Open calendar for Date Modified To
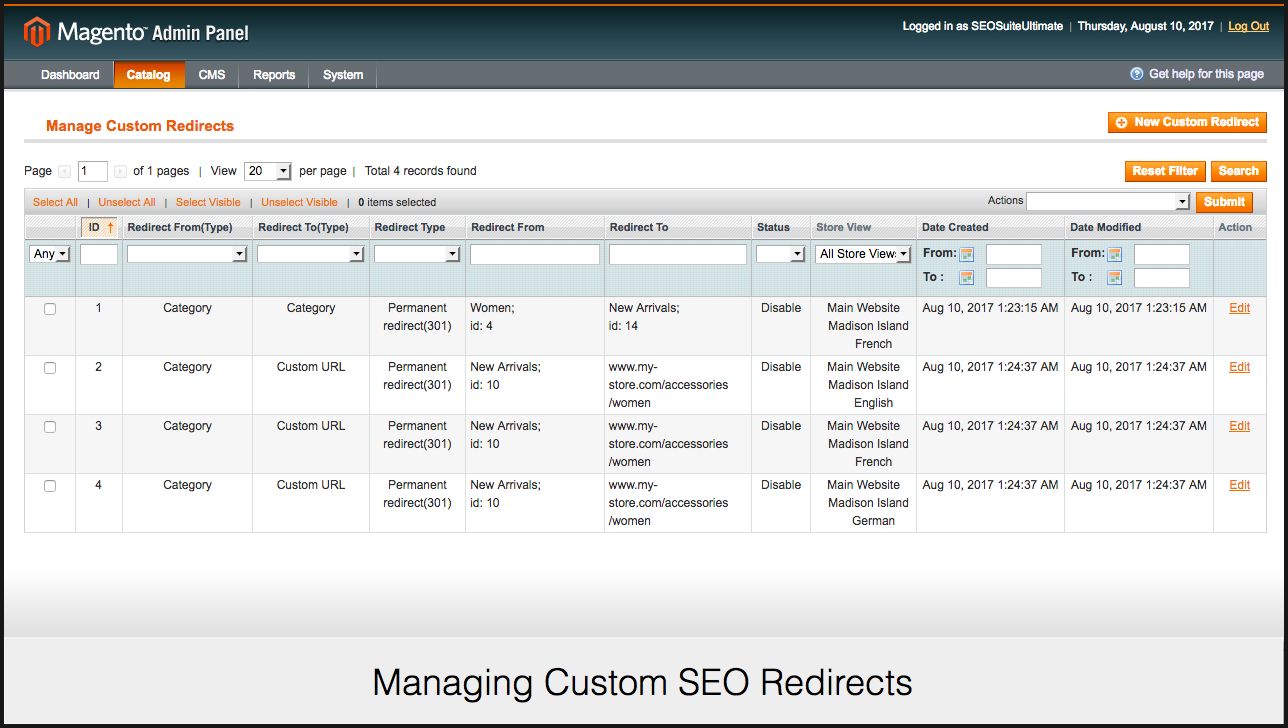 point(1115,278)
